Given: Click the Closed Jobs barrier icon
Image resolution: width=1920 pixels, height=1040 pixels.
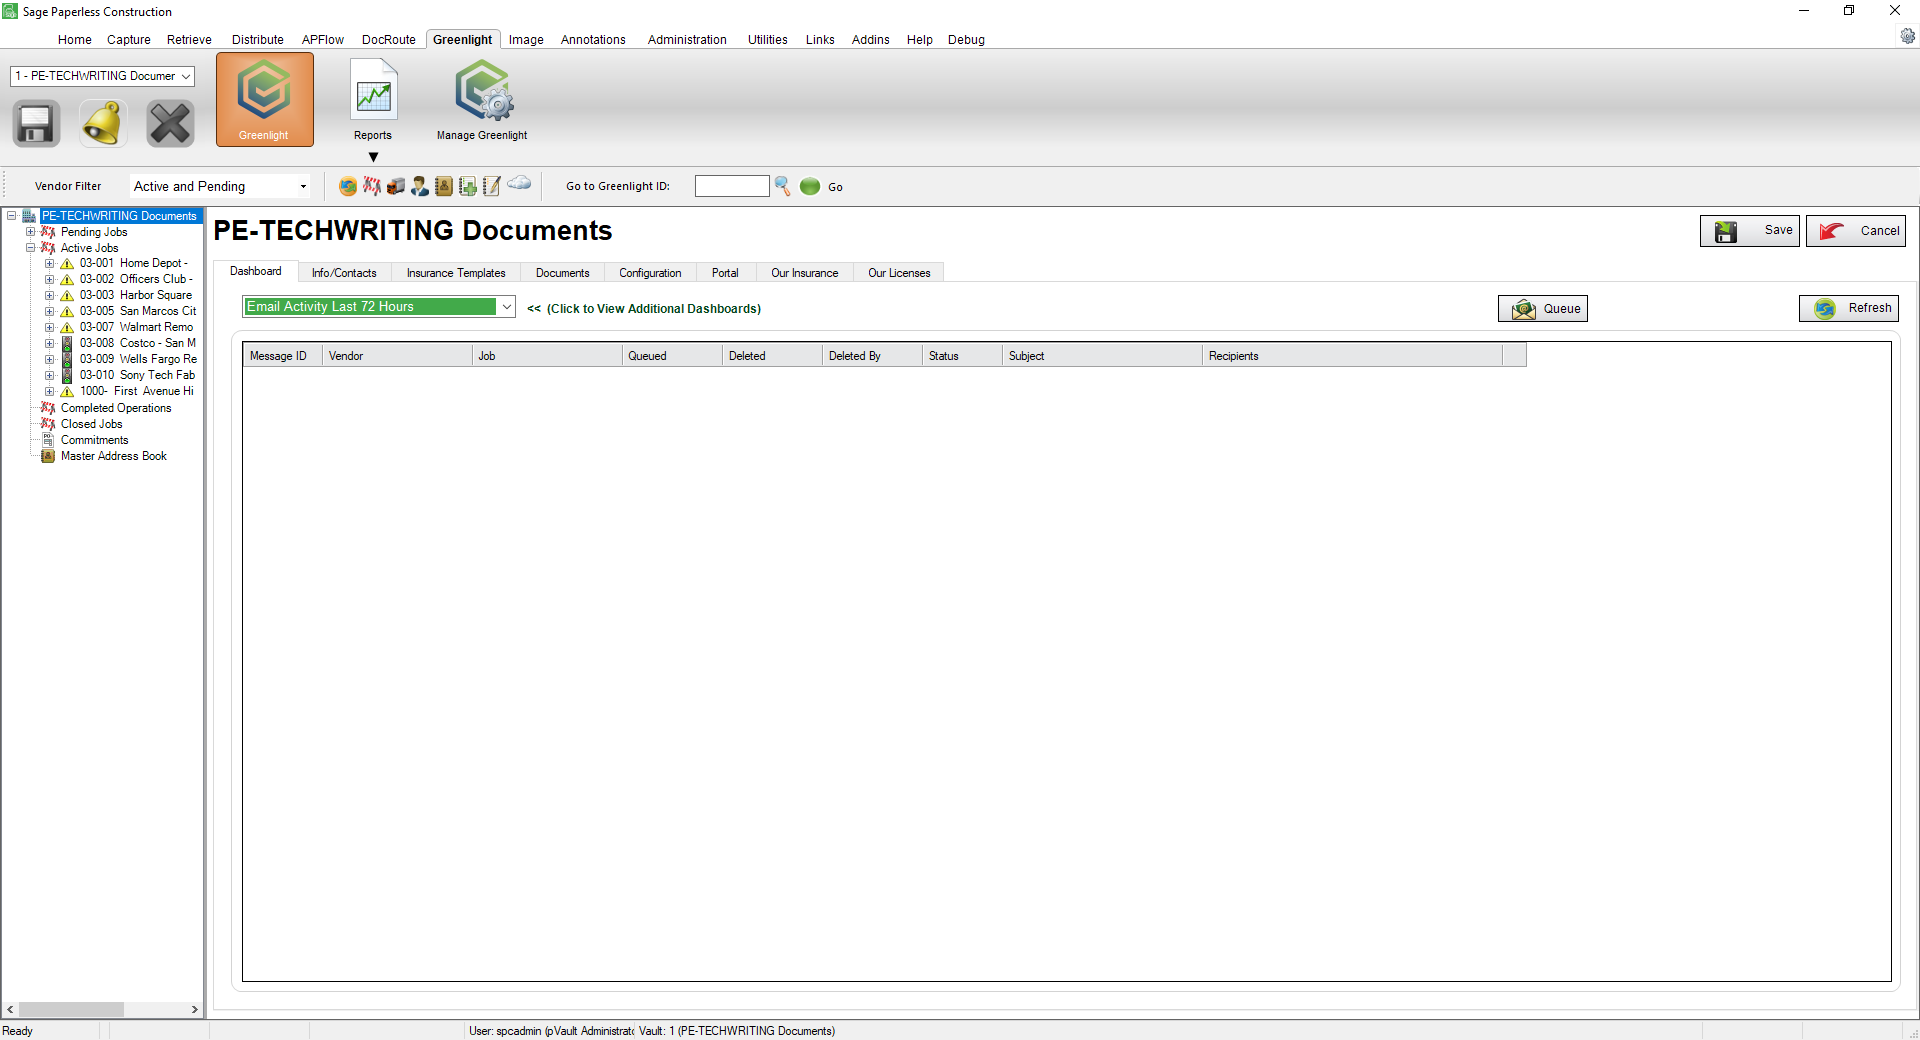Looking at the screenshot, I should coord(48,424).
